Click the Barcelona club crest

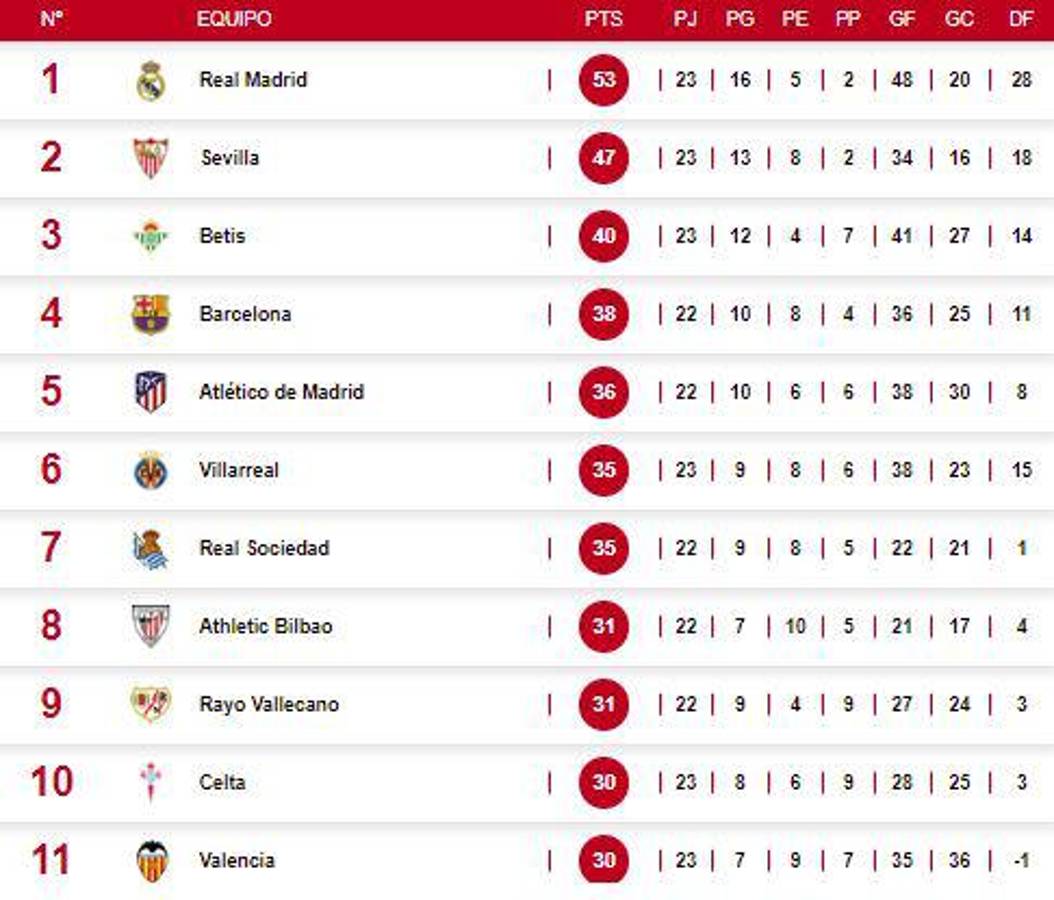pyautogui.click(x=151, y=314)
